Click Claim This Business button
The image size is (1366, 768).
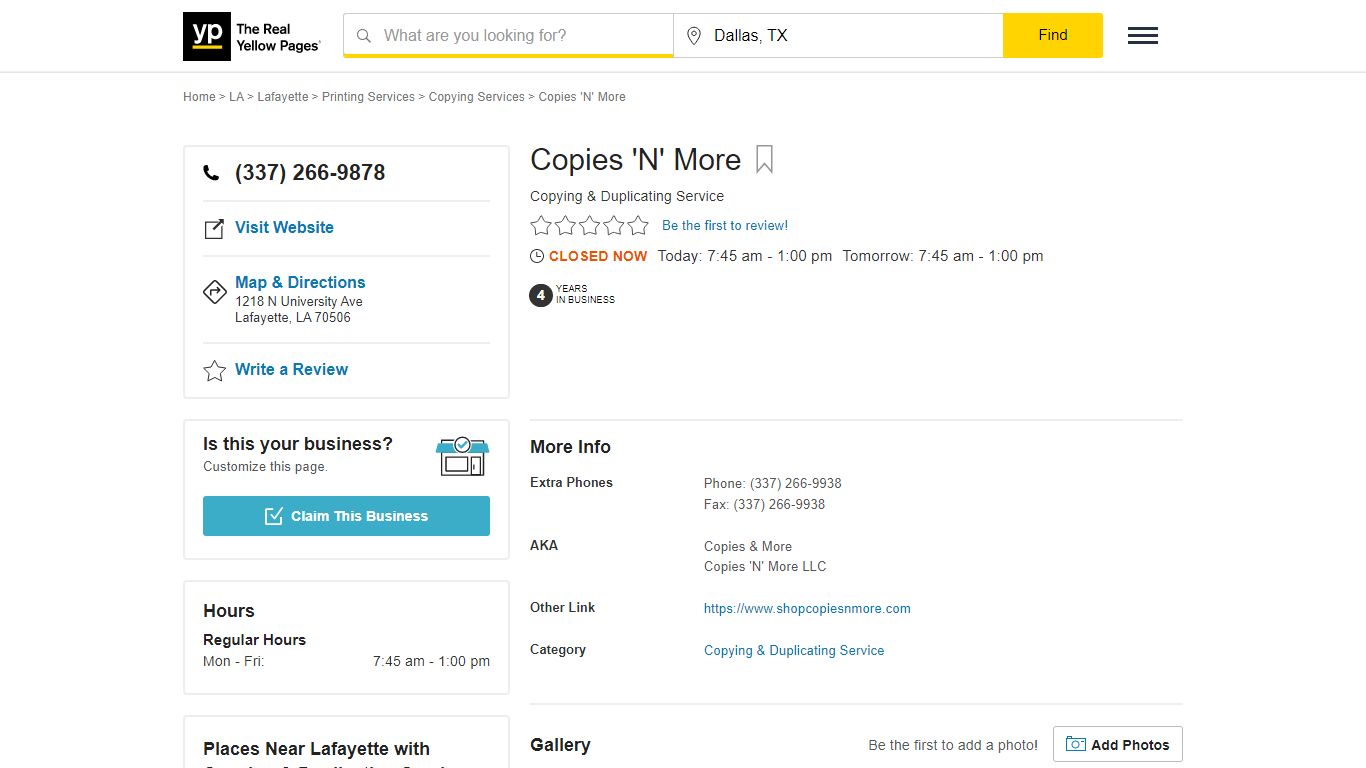point(346,516)
